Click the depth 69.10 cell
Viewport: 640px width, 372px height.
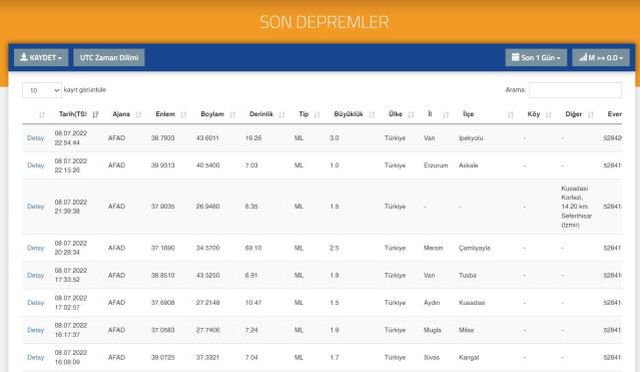tap(253, 248)
